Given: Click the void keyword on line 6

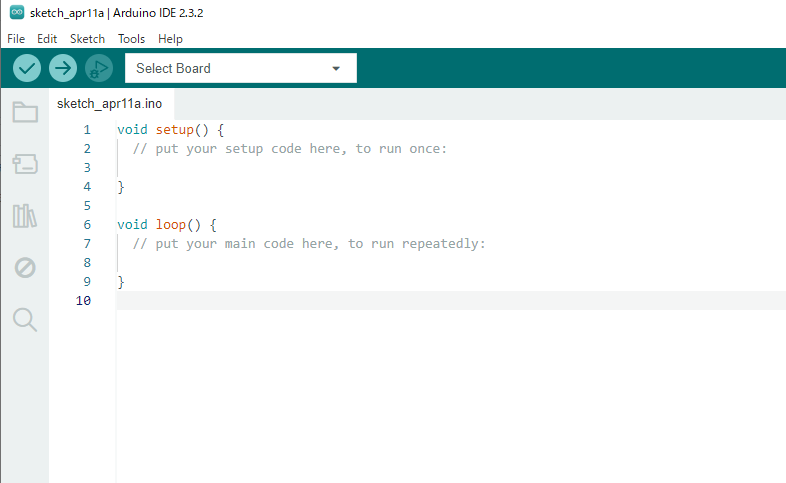Looking at the screenshot, I should click(132, 224).
